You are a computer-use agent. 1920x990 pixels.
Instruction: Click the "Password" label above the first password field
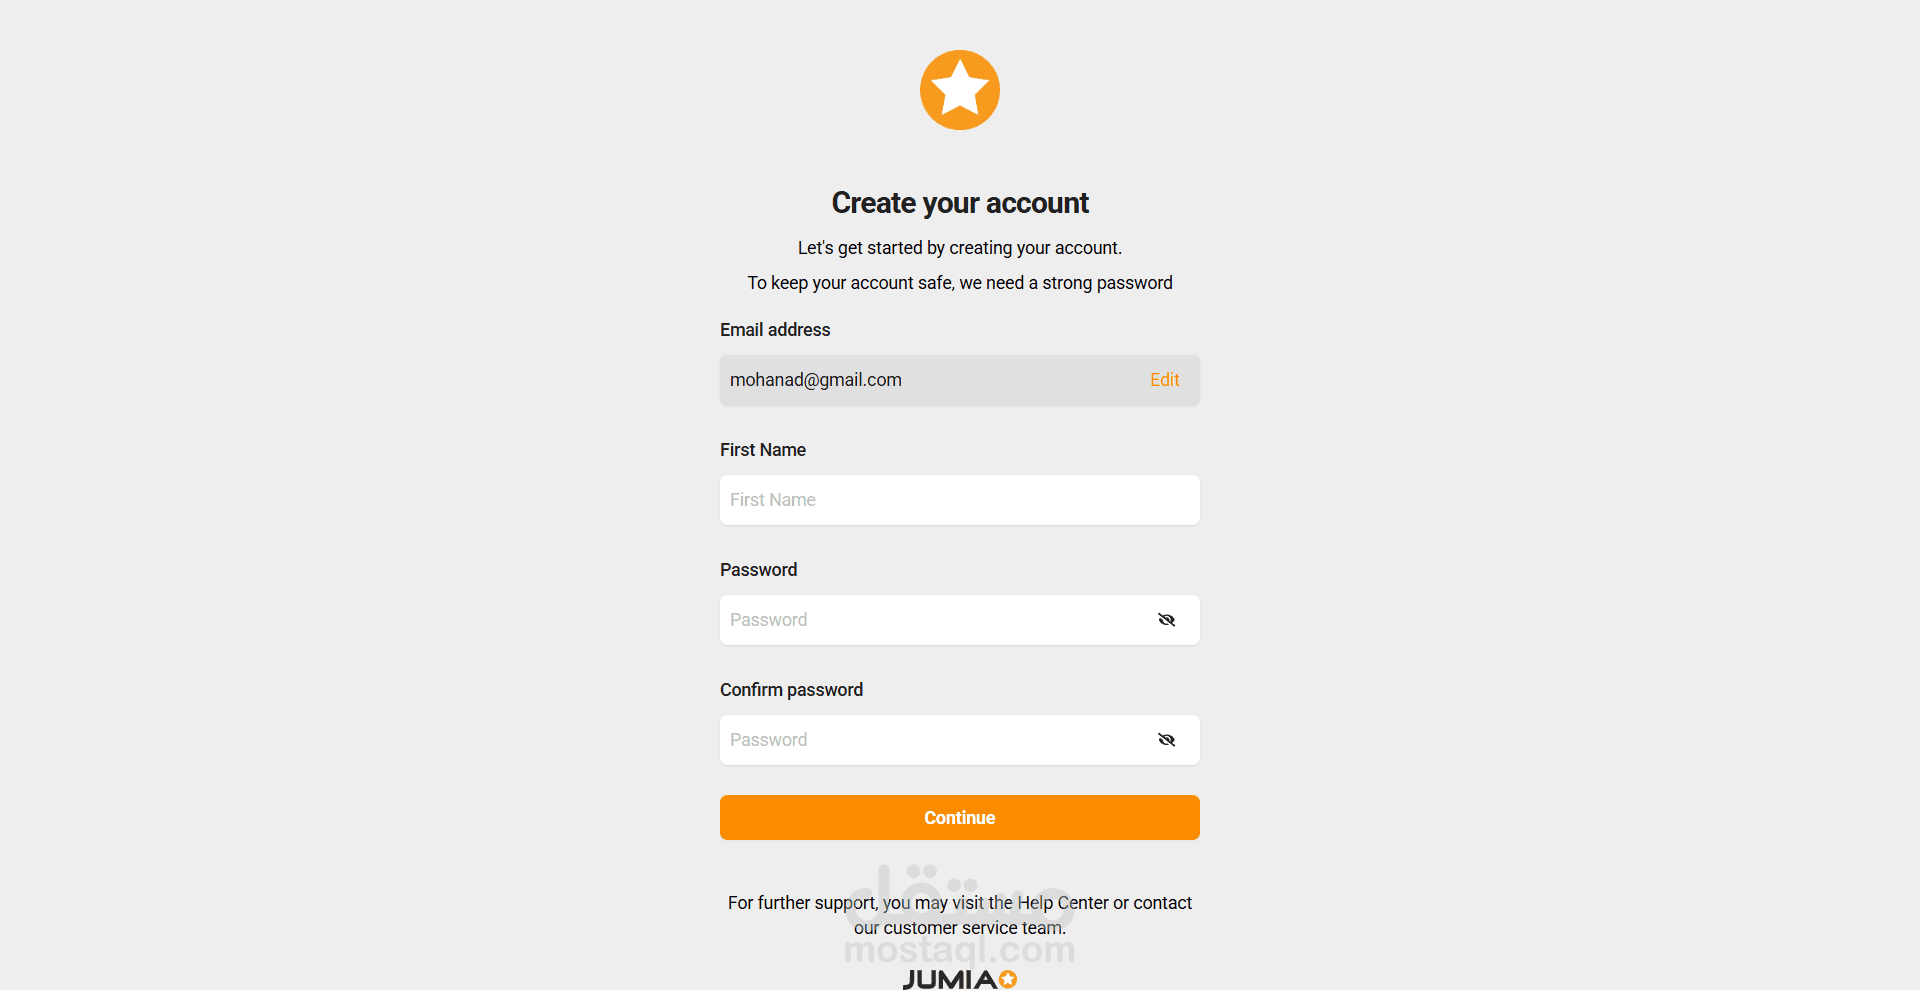[x=759, y=570]
